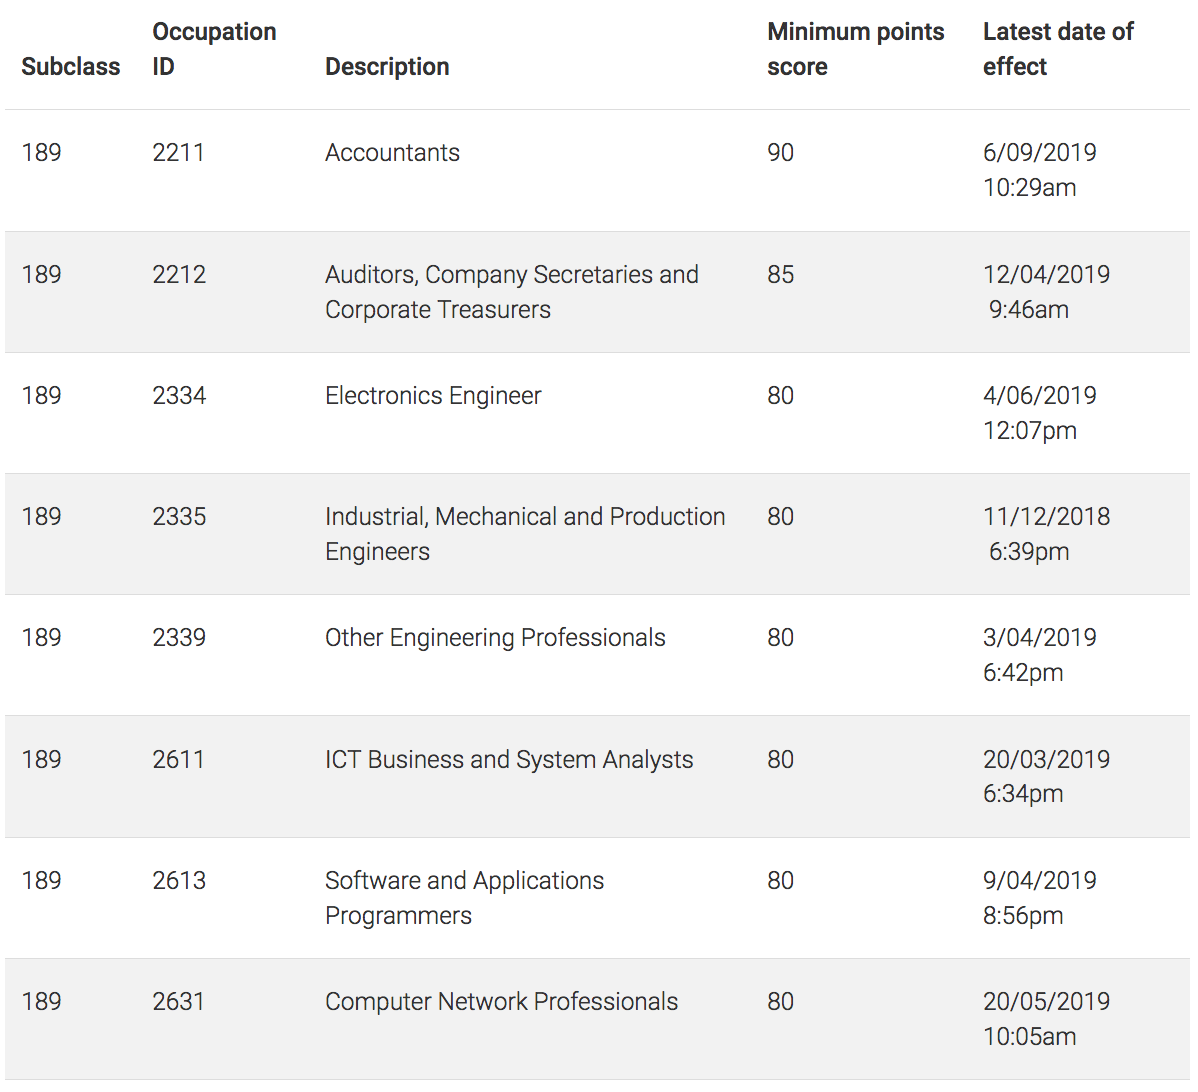Click the Latest date of effect header
This screenshot has width=1198, height=1092.
point(1057,49)
